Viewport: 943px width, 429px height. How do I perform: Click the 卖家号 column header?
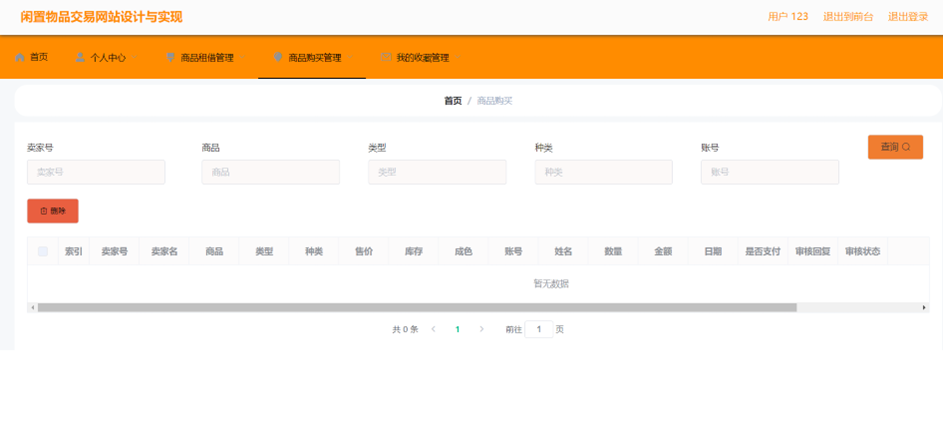114,252
